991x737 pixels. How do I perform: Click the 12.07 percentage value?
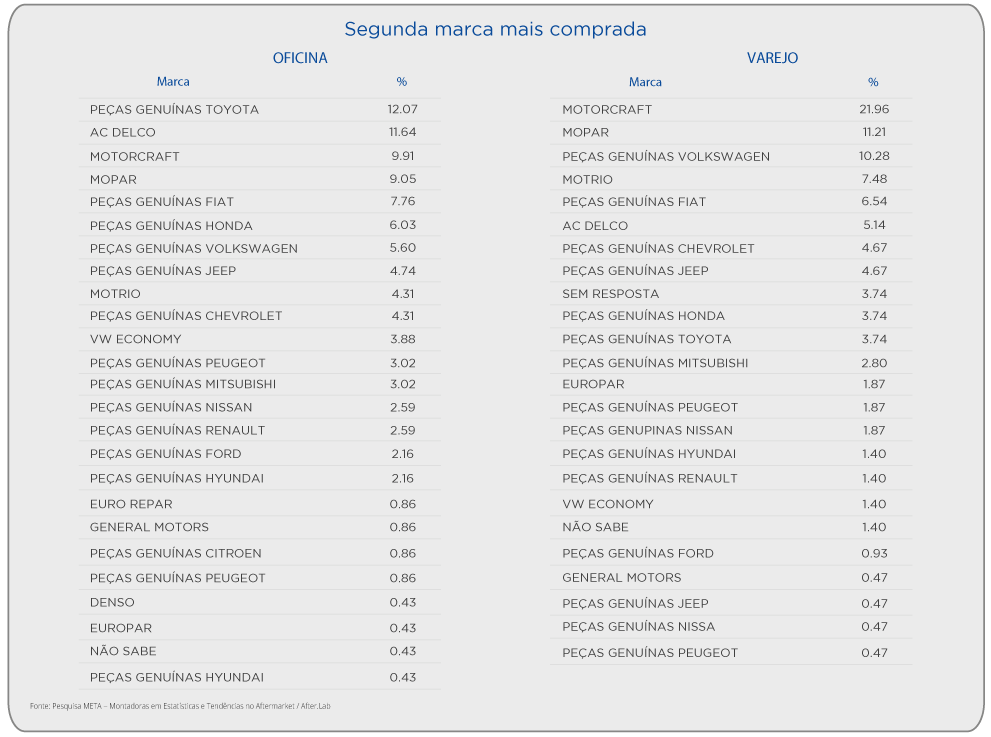point(402,109)
